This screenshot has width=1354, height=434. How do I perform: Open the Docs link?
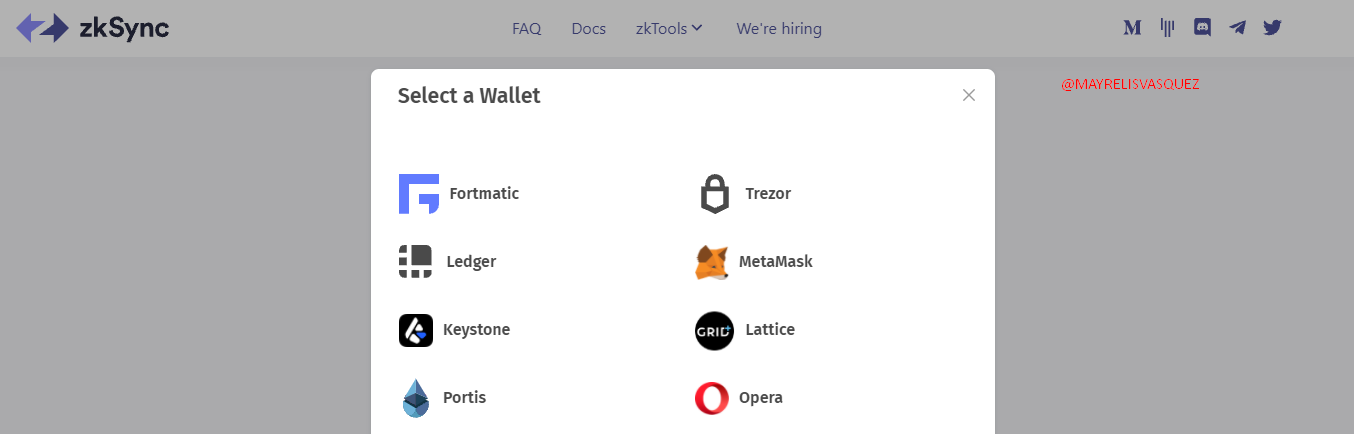[x=589, y=29]
